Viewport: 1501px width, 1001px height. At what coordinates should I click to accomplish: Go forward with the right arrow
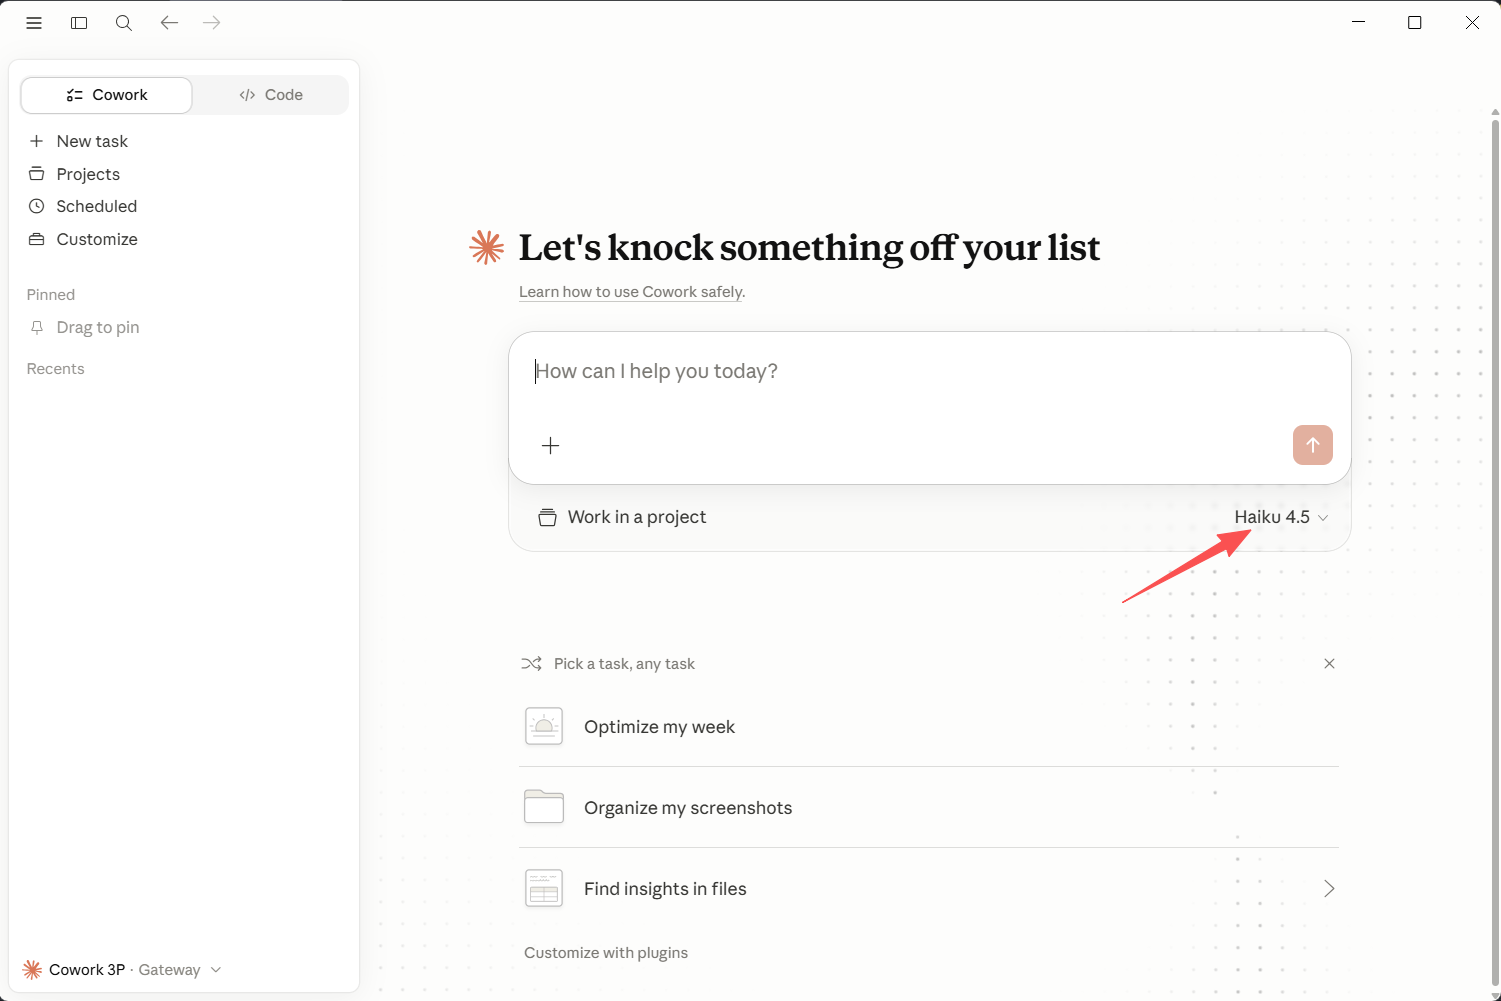point(212,22)
